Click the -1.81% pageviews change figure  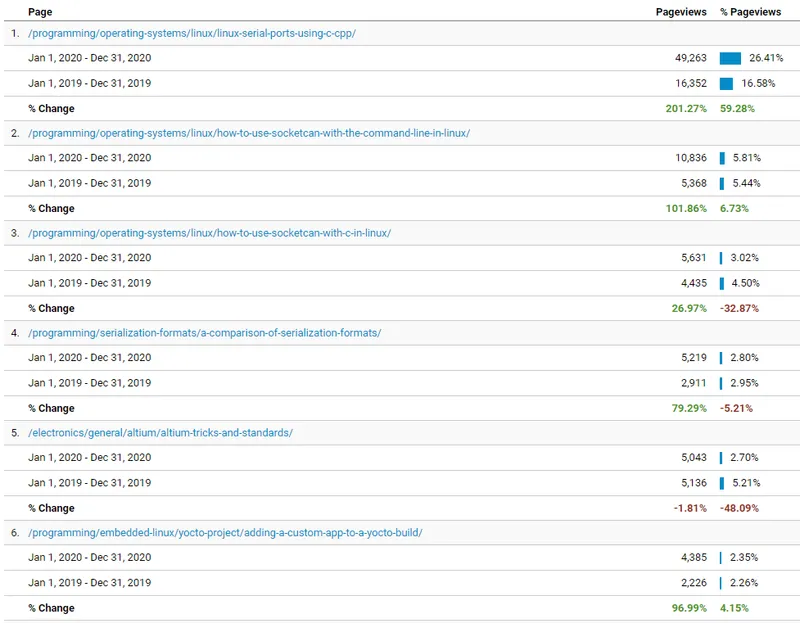(691, 508)
